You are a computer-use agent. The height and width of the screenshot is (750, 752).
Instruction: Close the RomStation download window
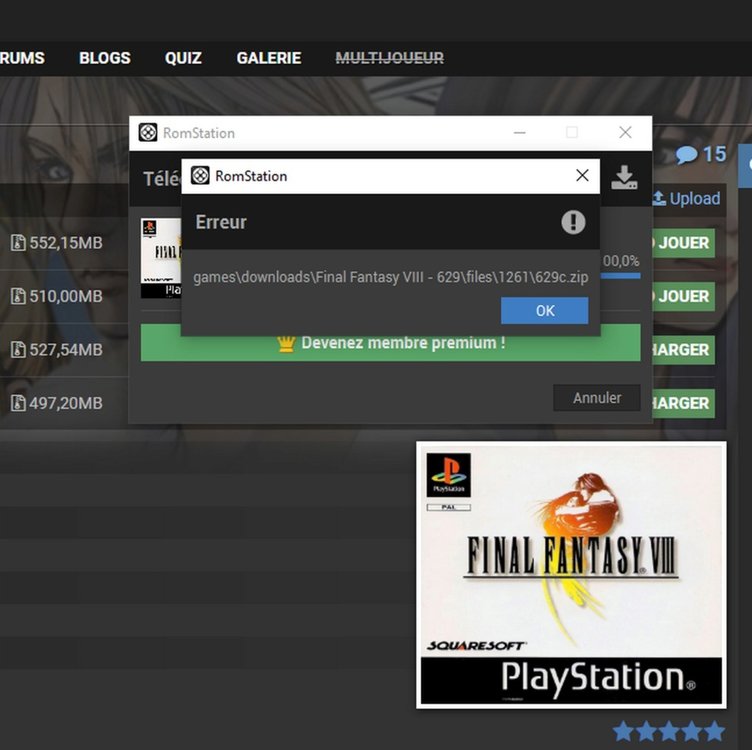(x=625, y=132)
